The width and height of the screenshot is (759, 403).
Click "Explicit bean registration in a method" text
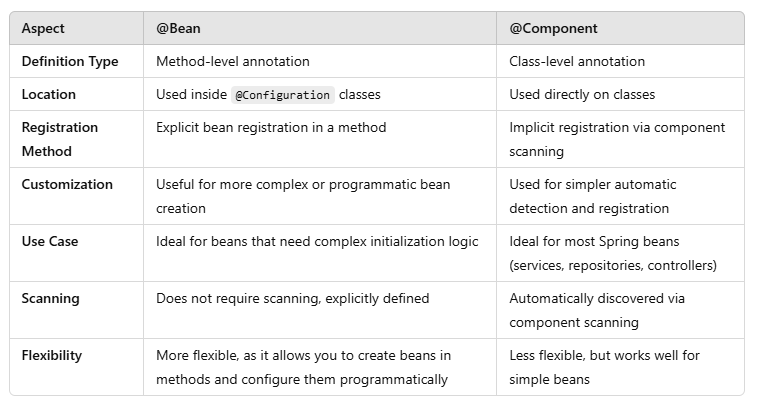tap(271, 128)
